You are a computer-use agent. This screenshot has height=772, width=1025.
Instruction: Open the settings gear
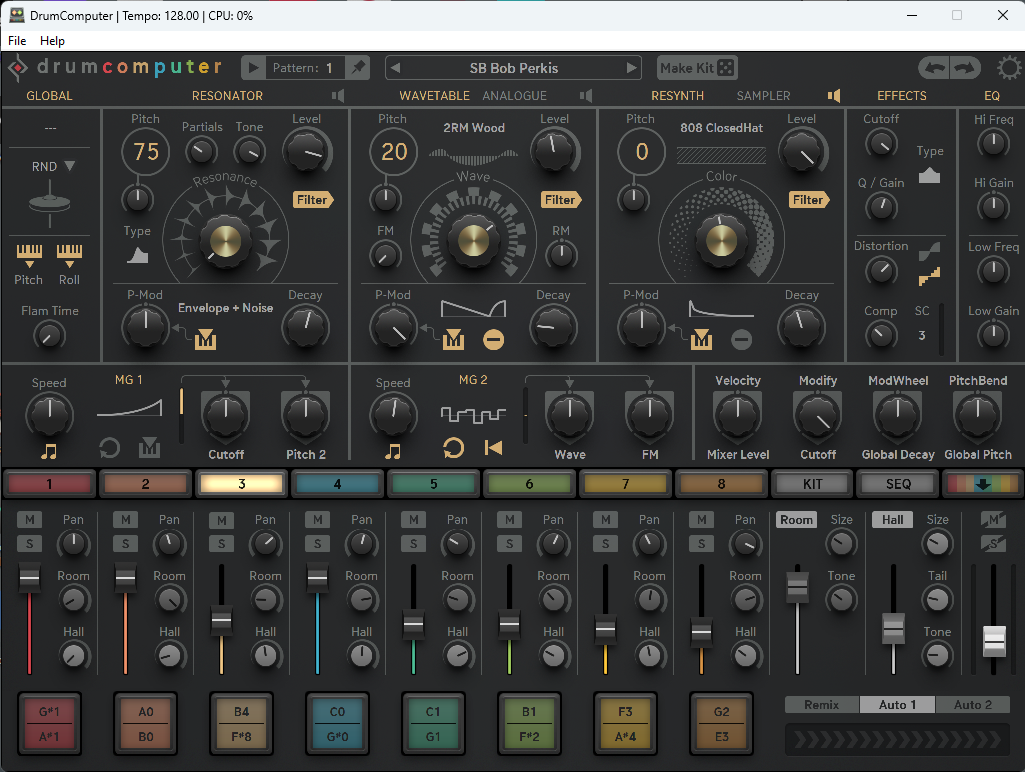click(1009, 68)
